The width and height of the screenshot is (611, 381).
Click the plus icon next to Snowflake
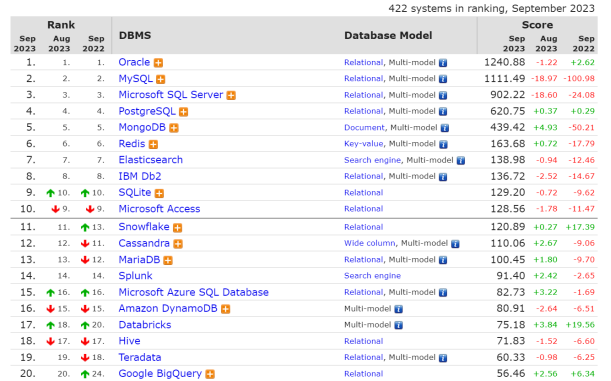pyautogui.click(x=178, y=228)
